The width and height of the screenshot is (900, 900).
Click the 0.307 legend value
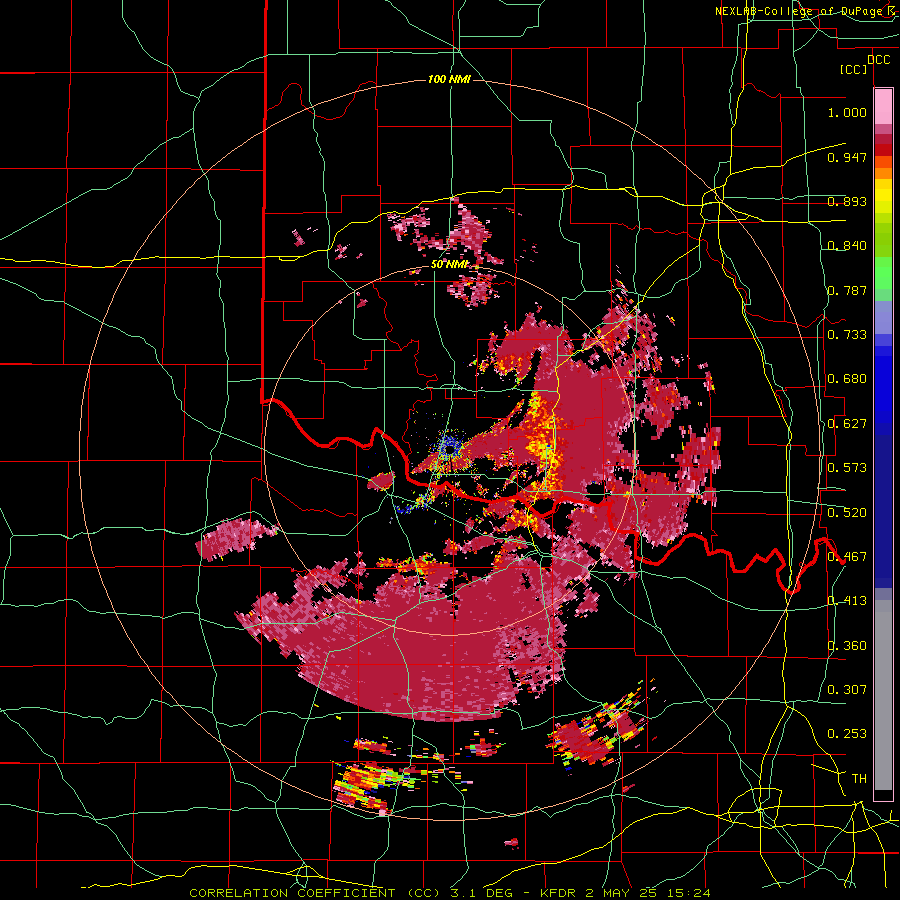point(847,690)
